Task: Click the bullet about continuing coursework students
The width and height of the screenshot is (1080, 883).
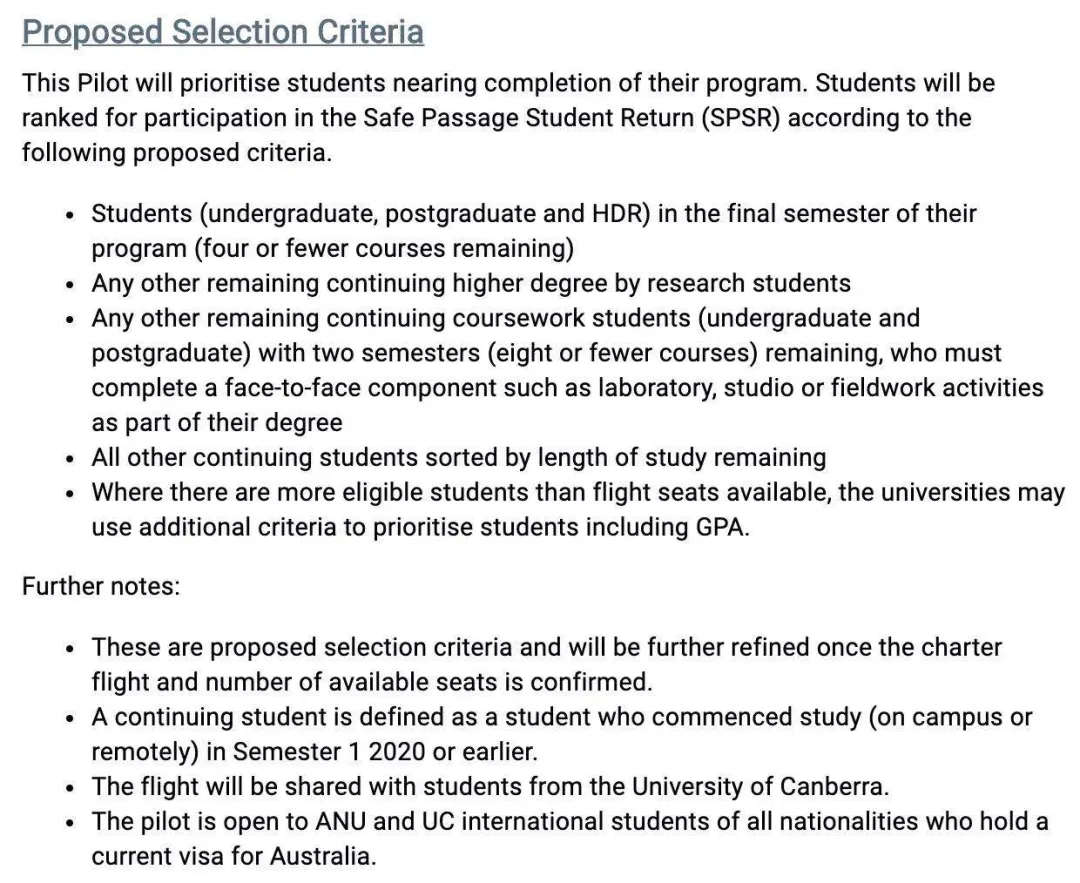Action: click(x=568, y=371)
